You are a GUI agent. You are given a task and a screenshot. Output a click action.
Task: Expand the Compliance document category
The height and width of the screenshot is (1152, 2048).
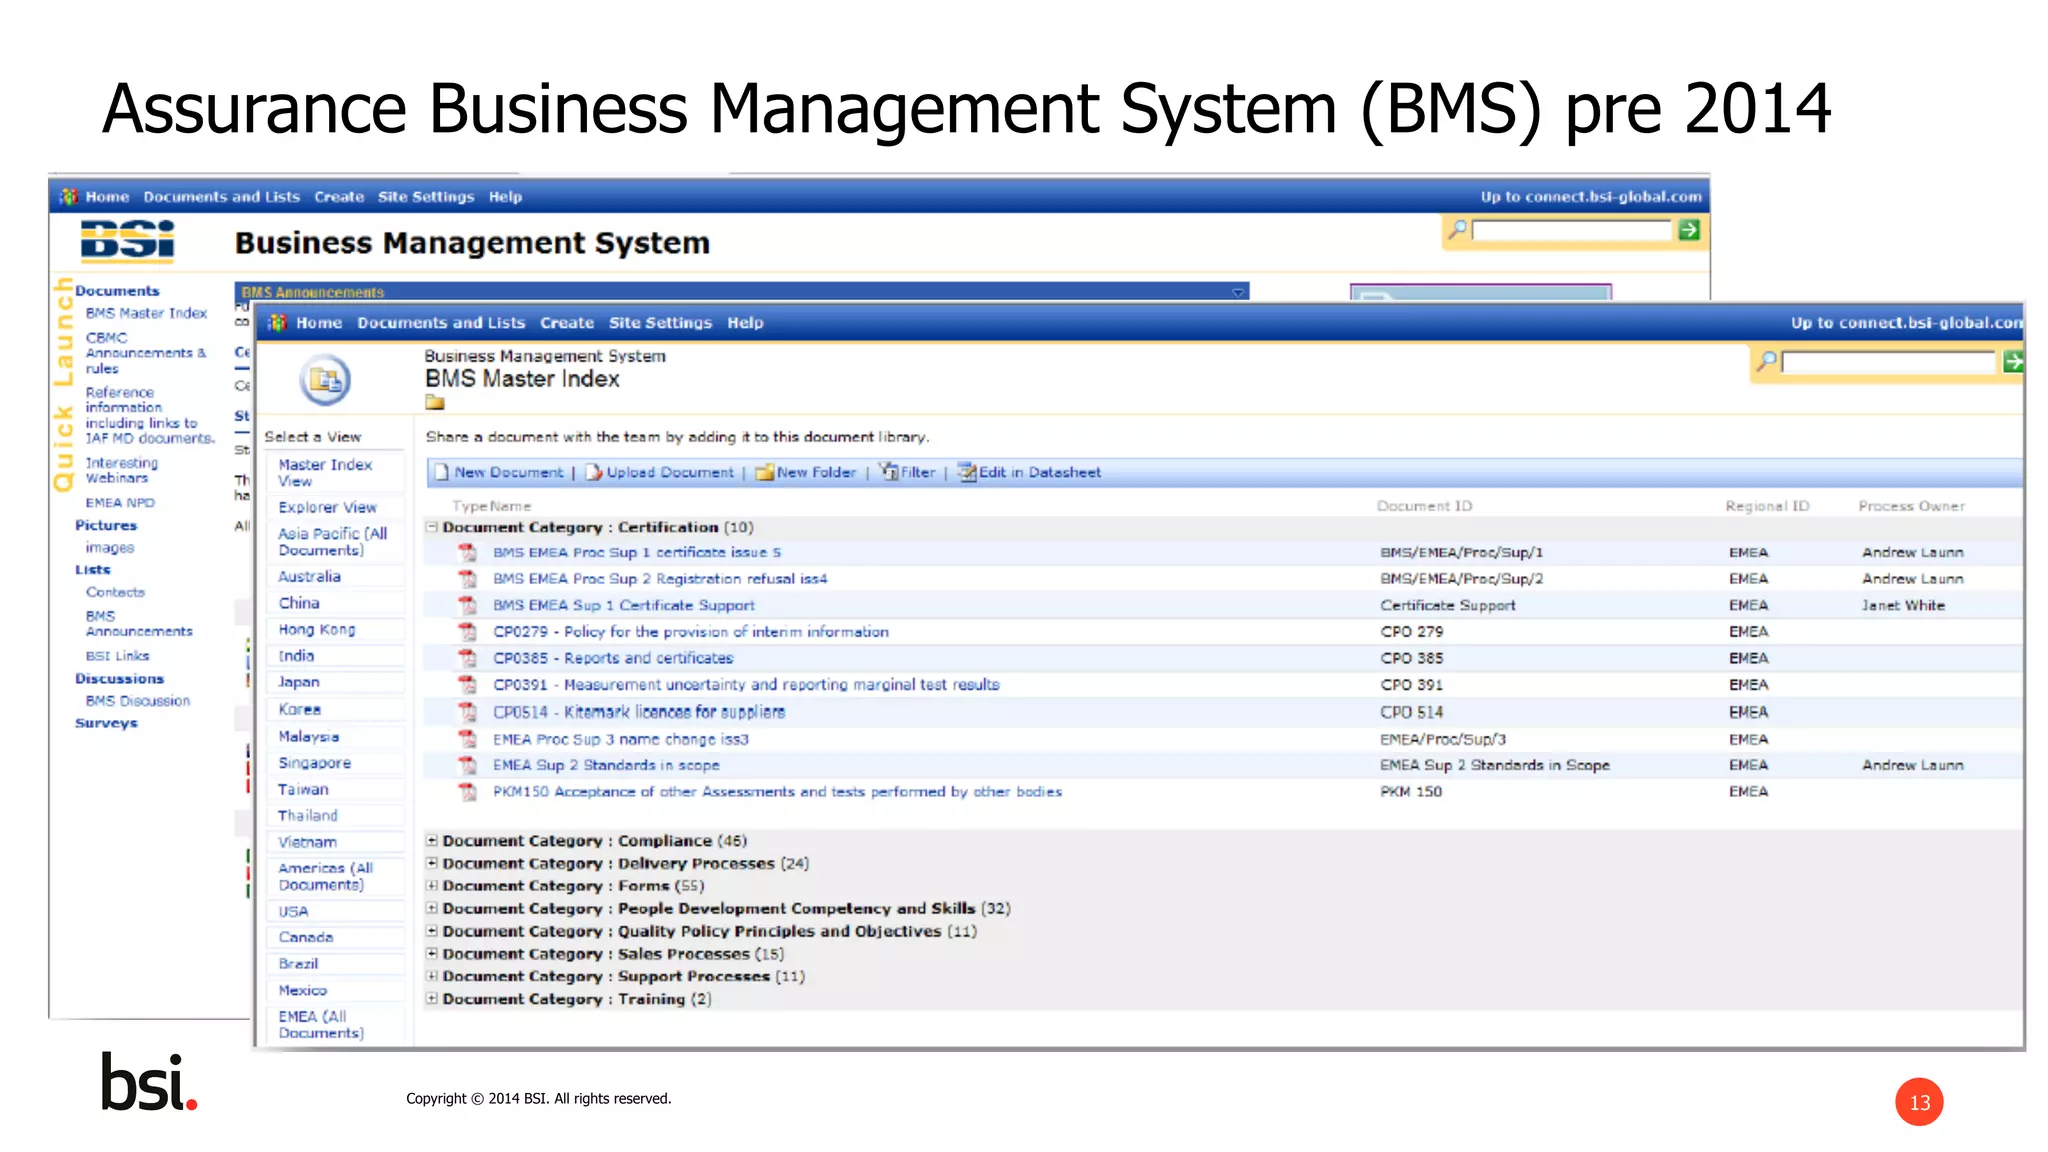432,840
